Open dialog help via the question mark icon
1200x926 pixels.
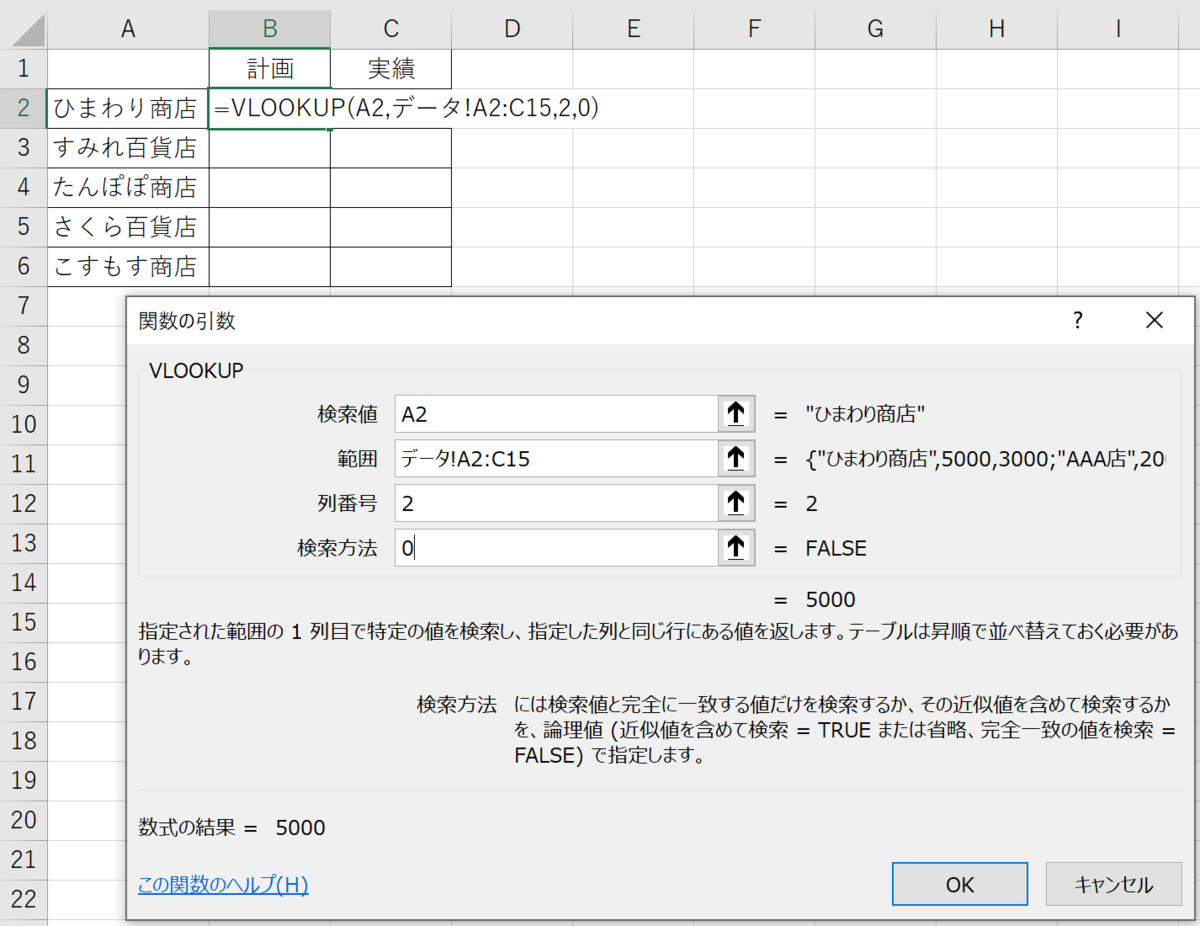1077,320
